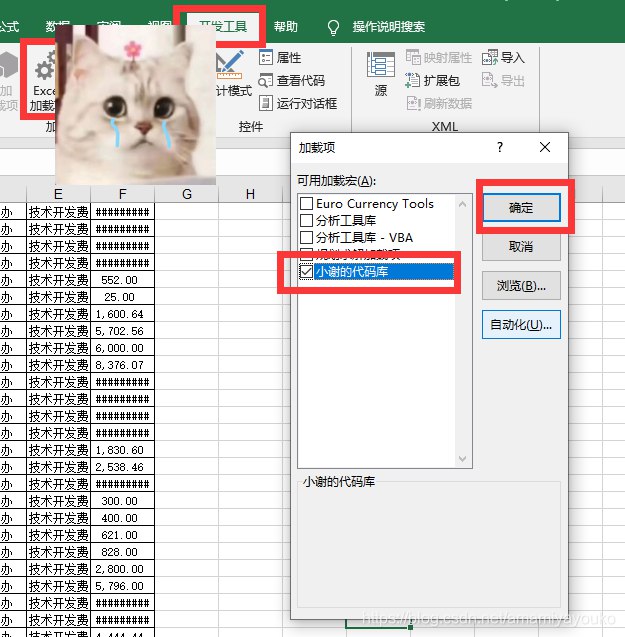Click 刷新数据 (Refresh Data)
625x637 pixels.
(x=439, y=104)
